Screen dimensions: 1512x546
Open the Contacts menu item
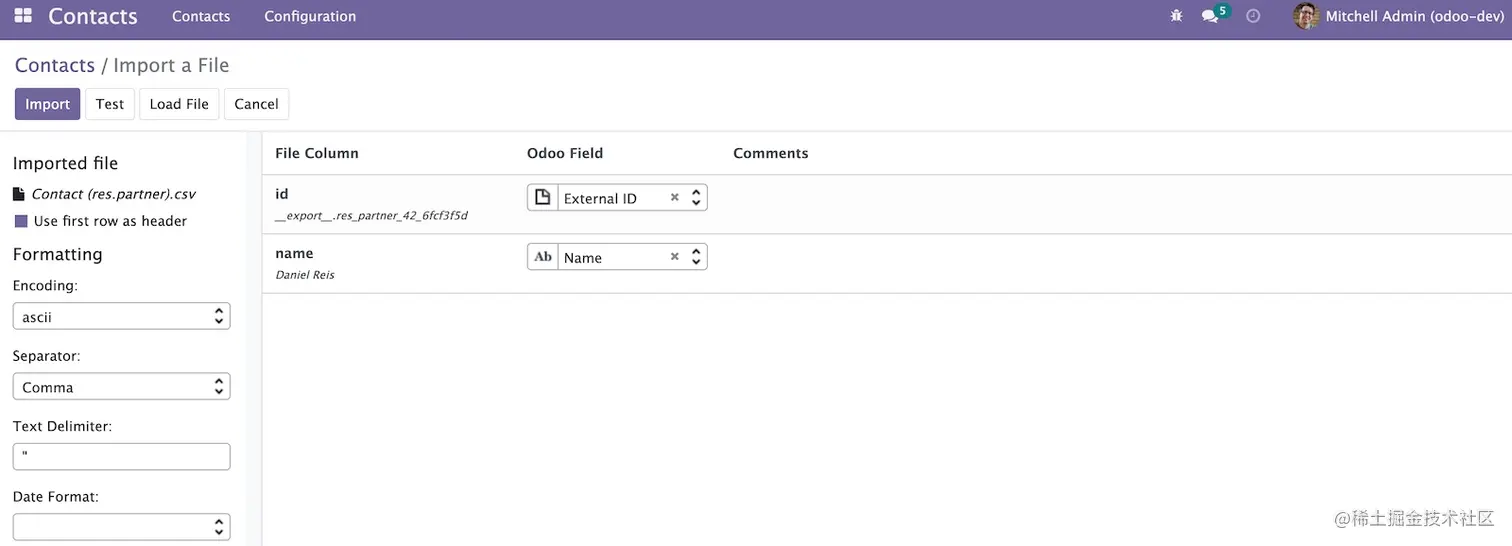click(201, 16)
